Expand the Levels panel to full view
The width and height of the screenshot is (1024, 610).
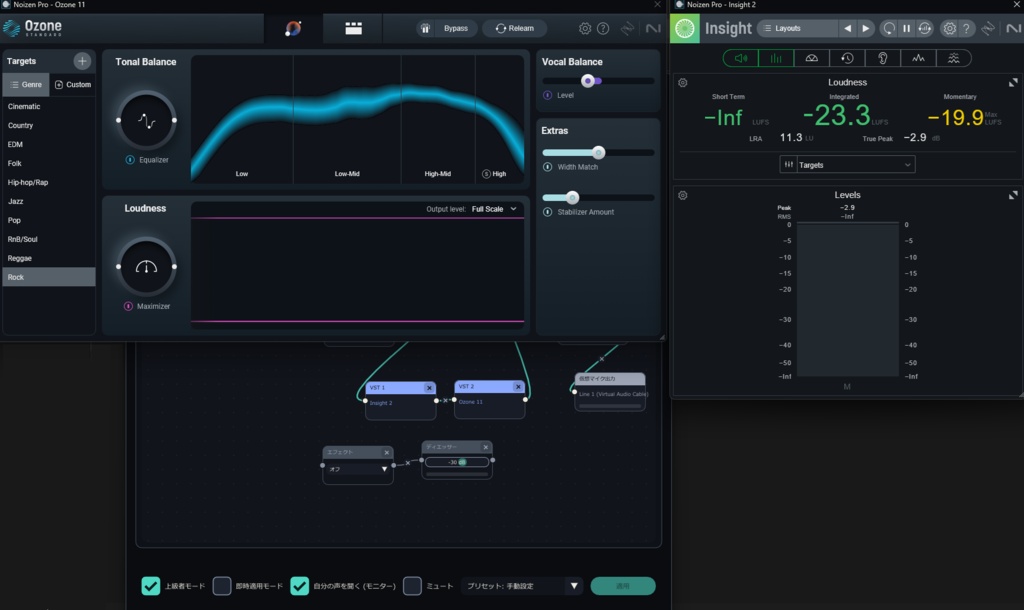1013,195
